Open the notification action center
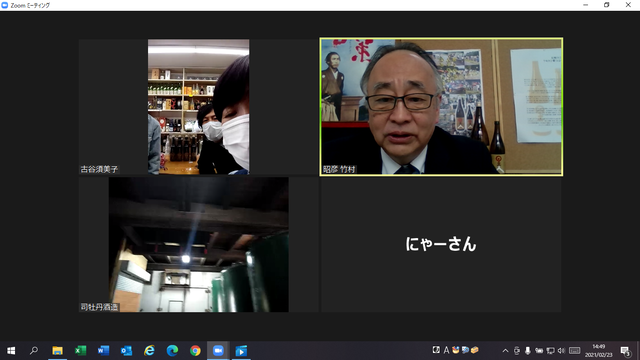The width and height of the screenshot is (640, 360). pos(625,351)
